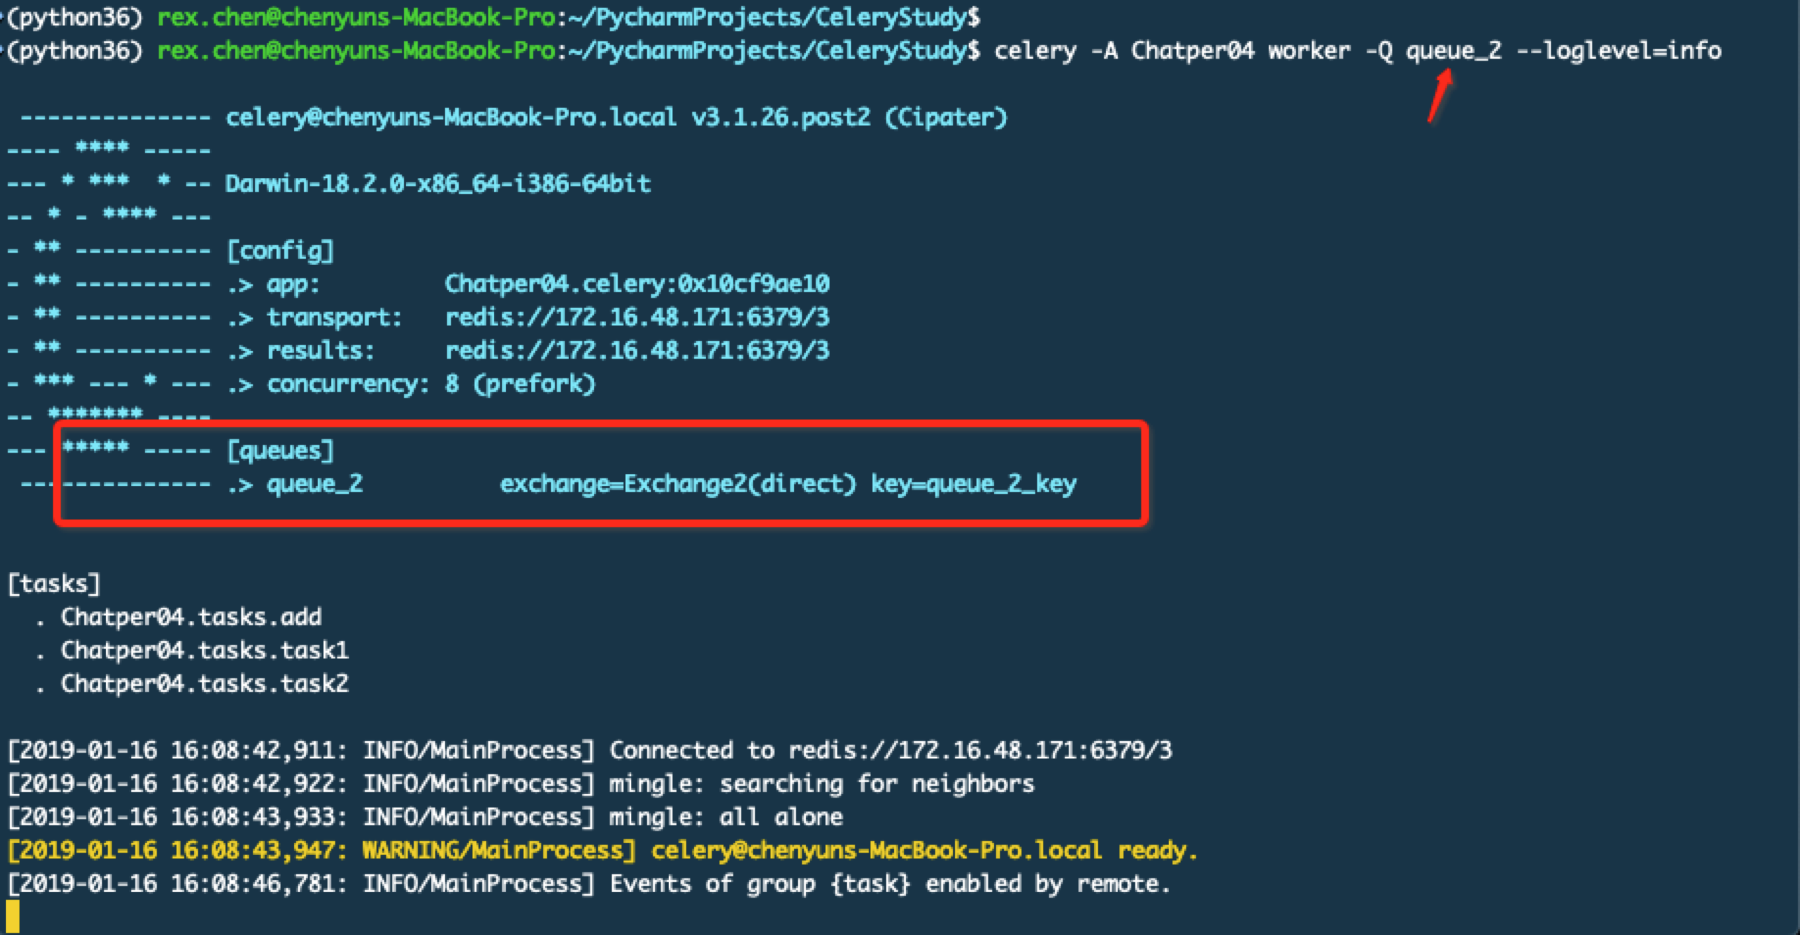Click the yellow WARNING 'ready.' log line
This screenshot has width=1800, height=935.
click(602, 850)
